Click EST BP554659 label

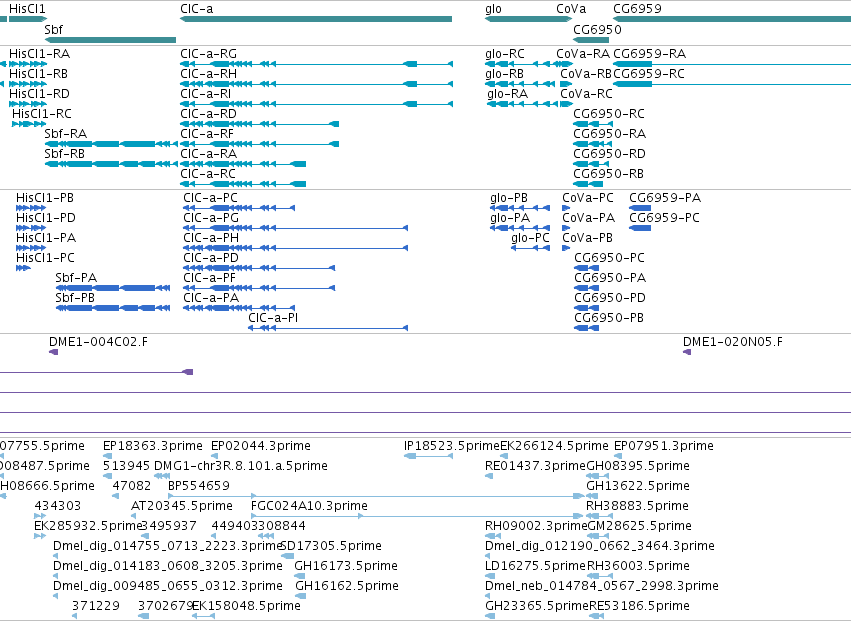[199, 486]
